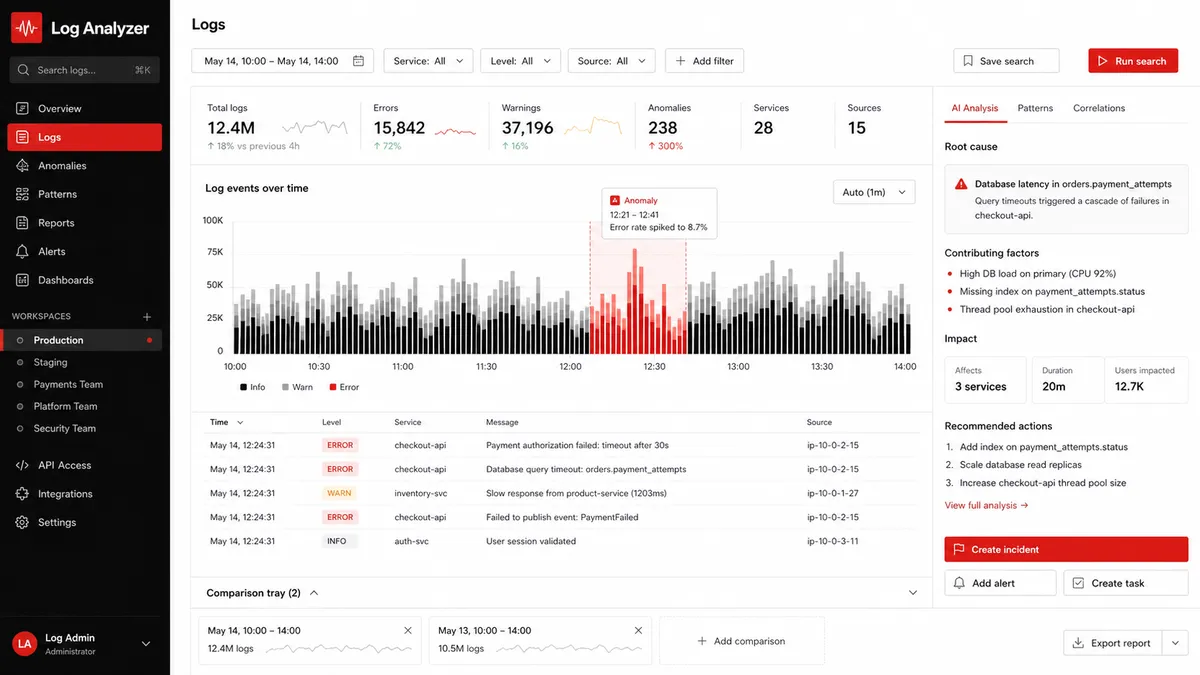Sort the table by Time column
Viewport: 1200px width, 675px height.
pyautogui.click(x=227, y=423)
